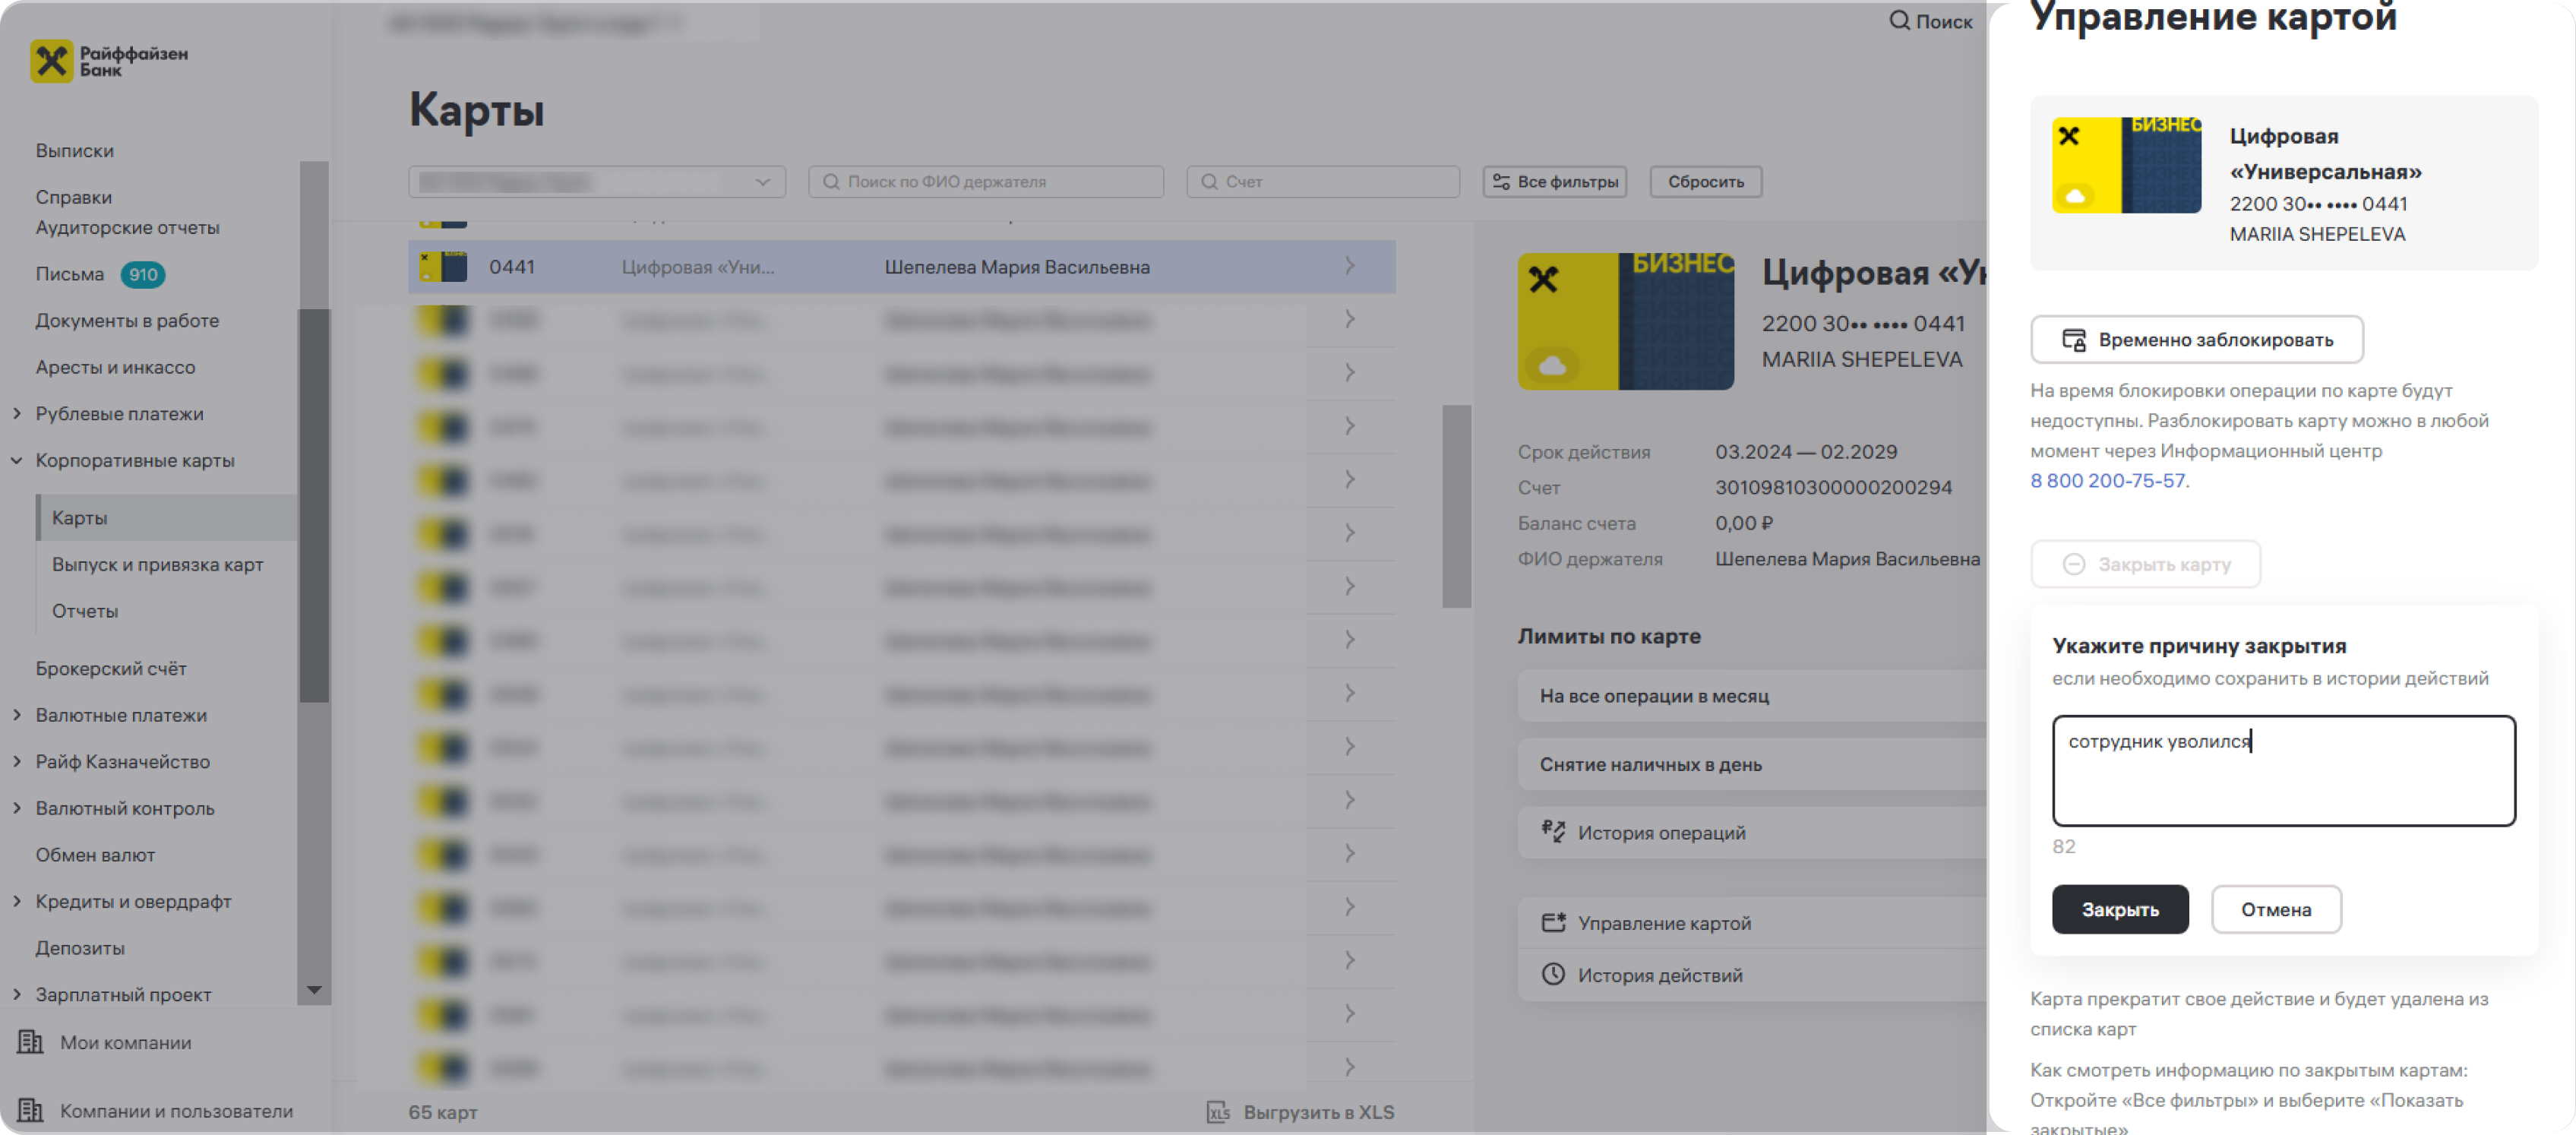Click the phone link 8 800 200-75-57
The width and height of the screenshot is (2576, 1135).
[2107, 481]
